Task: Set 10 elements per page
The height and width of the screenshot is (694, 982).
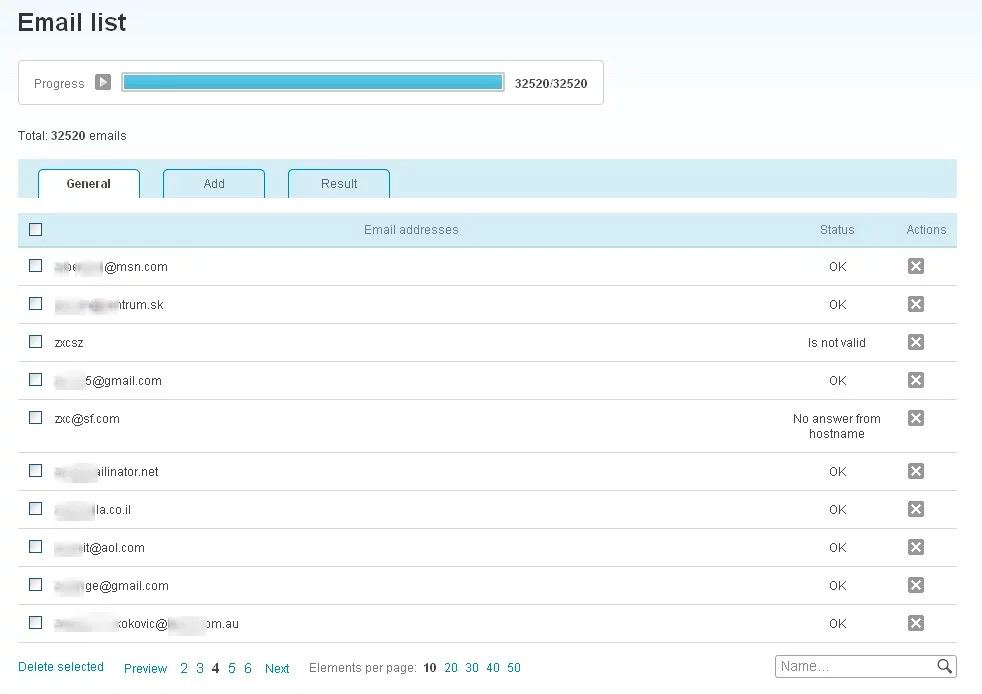Action: (430, 668)
